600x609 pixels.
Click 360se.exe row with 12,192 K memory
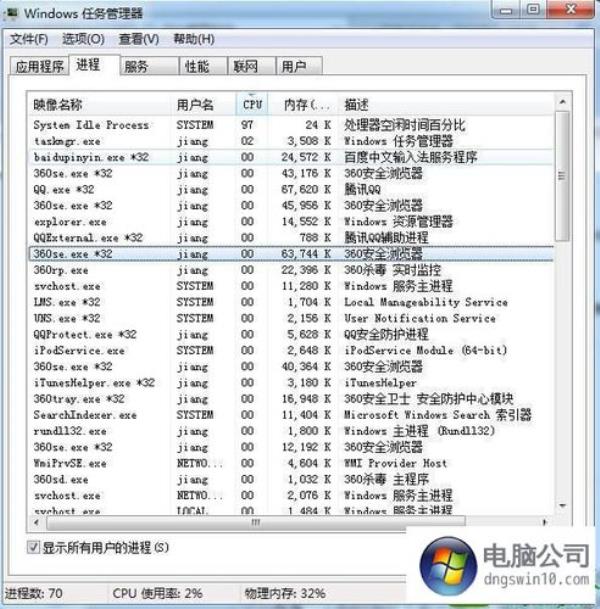291,447
